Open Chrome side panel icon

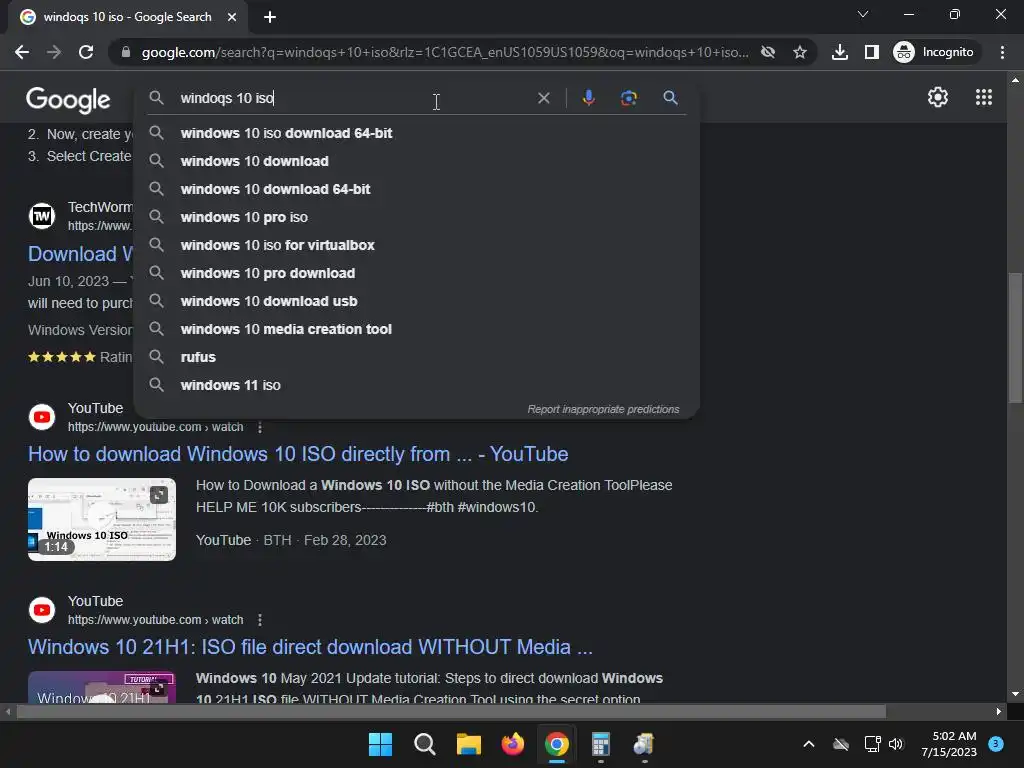pos(871,52)
